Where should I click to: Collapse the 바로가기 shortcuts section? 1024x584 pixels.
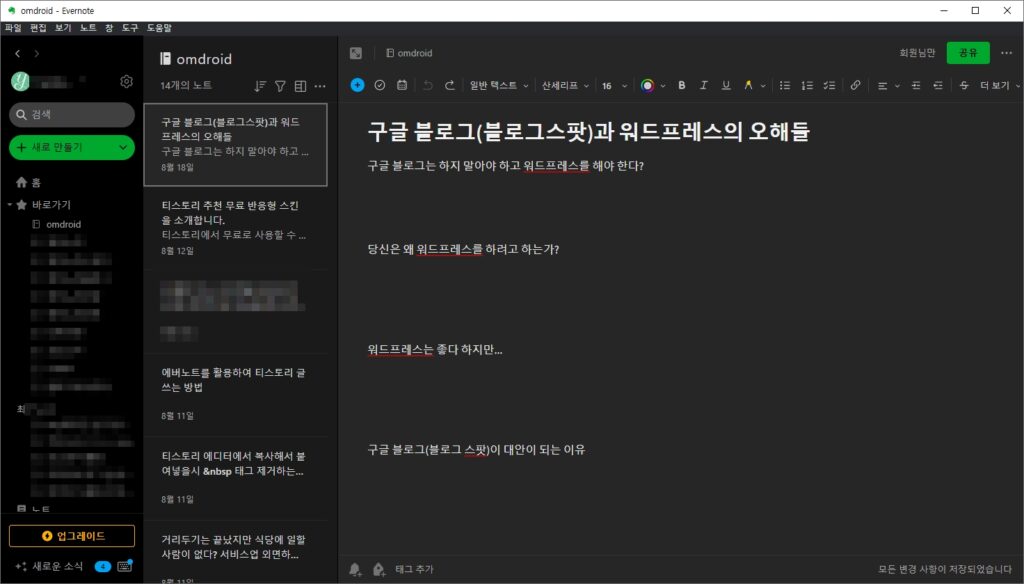point(10,204)
